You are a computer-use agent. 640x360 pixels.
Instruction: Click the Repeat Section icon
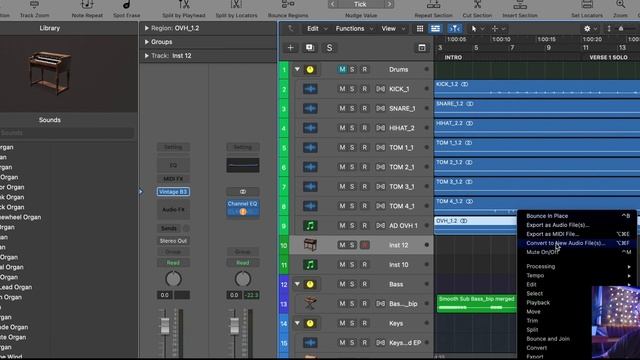coord(433,5)
